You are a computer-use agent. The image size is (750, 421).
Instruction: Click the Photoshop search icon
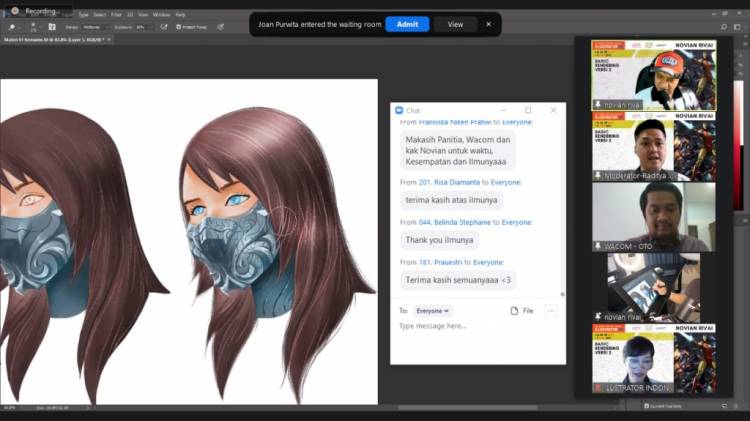724,27
